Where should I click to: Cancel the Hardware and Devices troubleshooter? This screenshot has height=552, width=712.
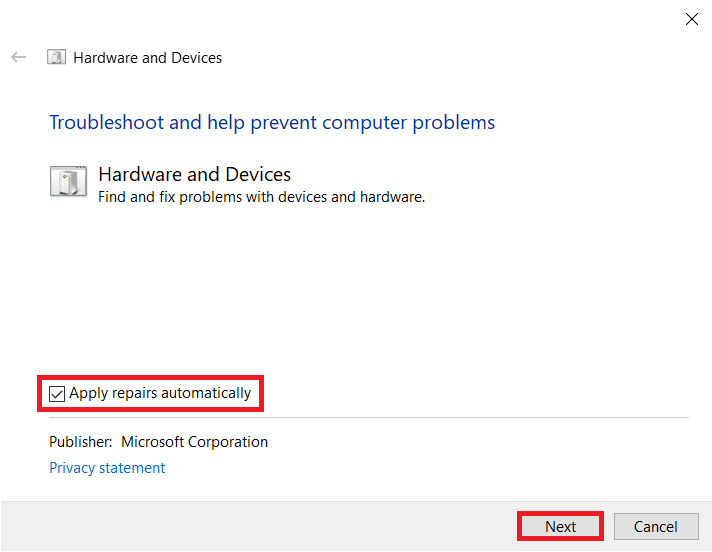pos(655,527)
